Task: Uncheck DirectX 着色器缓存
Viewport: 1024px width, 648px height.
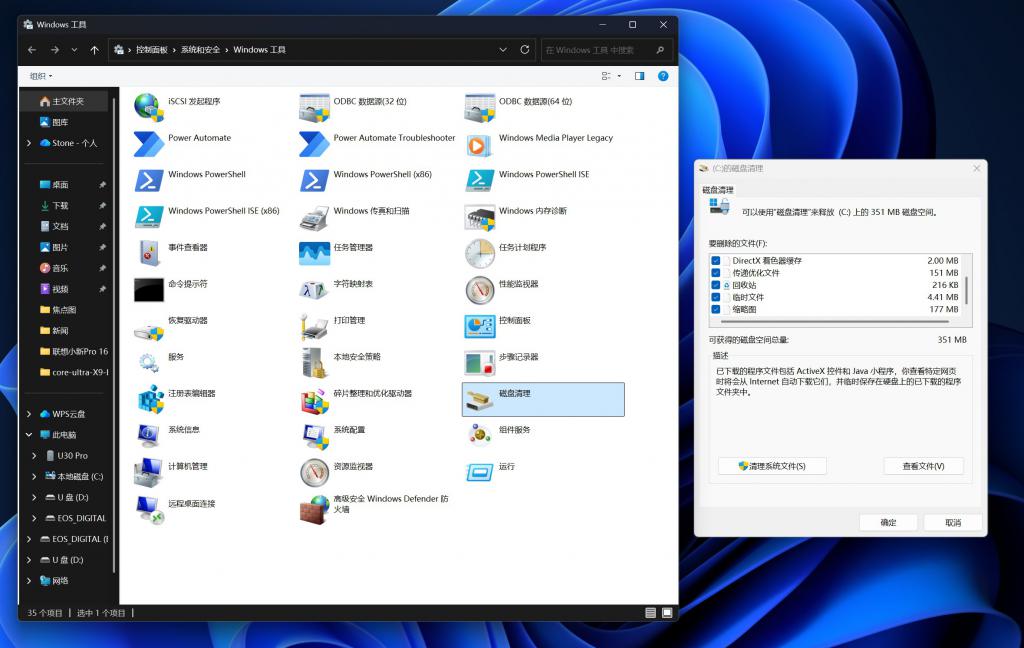Action: pyautogui.click(x=714, y=258)
